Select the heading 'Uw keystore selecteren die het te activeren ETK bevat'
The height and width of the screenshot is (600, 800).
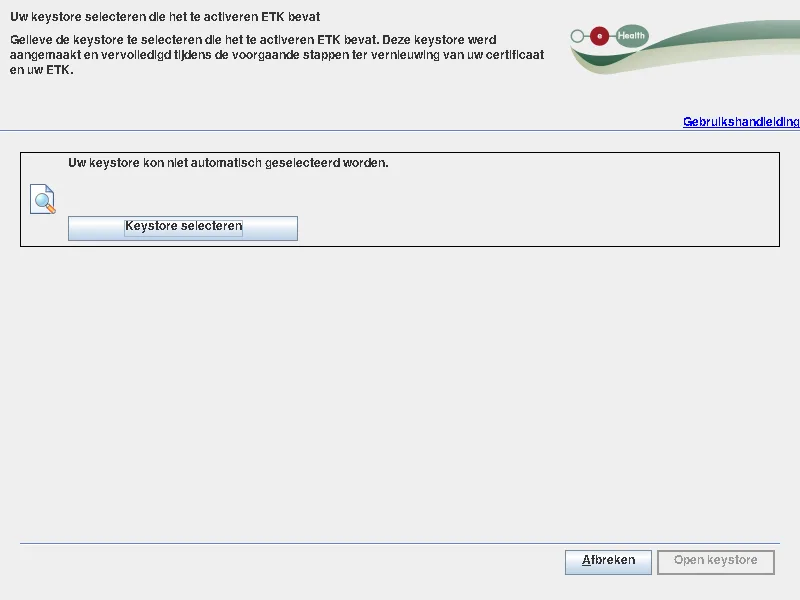pos(165,17)
